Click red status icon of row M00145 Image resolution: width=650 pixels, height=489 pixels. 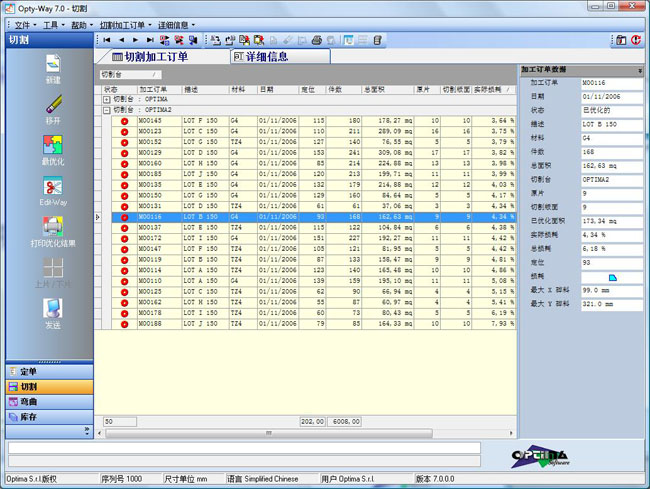[124, 121]
